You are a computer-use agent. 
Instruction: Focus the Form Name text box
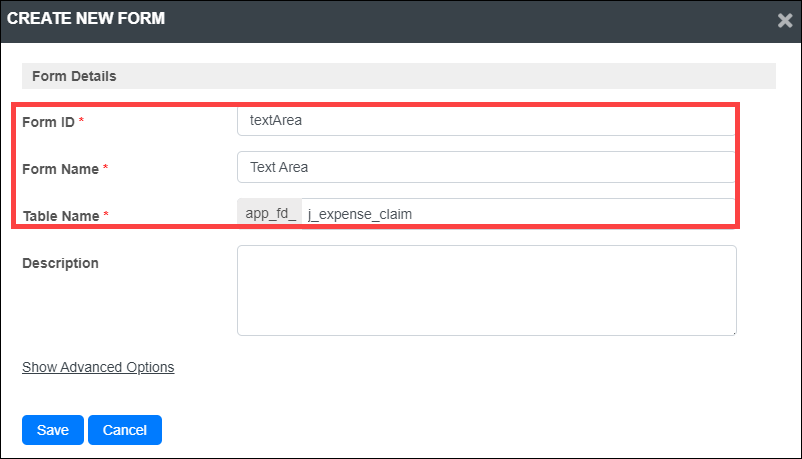(486, 167)
